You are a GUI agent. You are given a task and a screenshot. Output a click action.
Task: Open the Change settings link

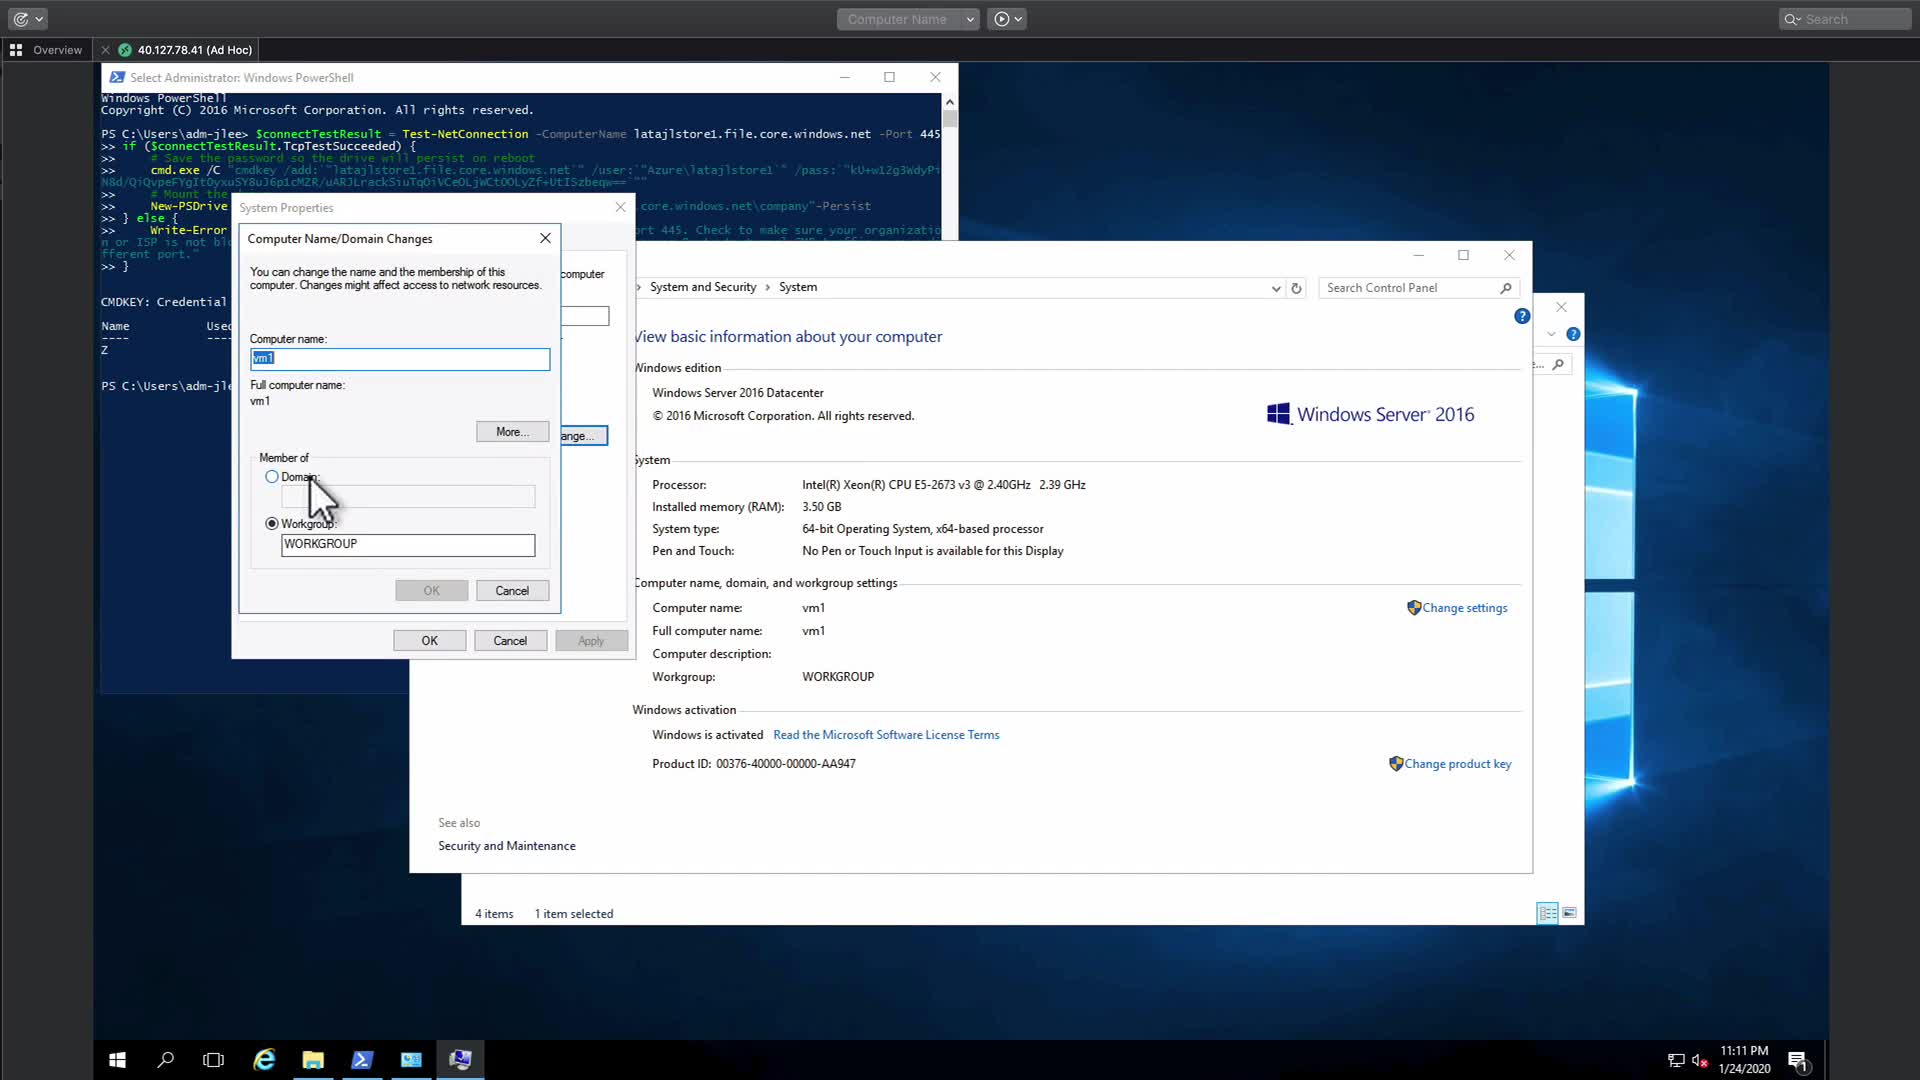1464,608
